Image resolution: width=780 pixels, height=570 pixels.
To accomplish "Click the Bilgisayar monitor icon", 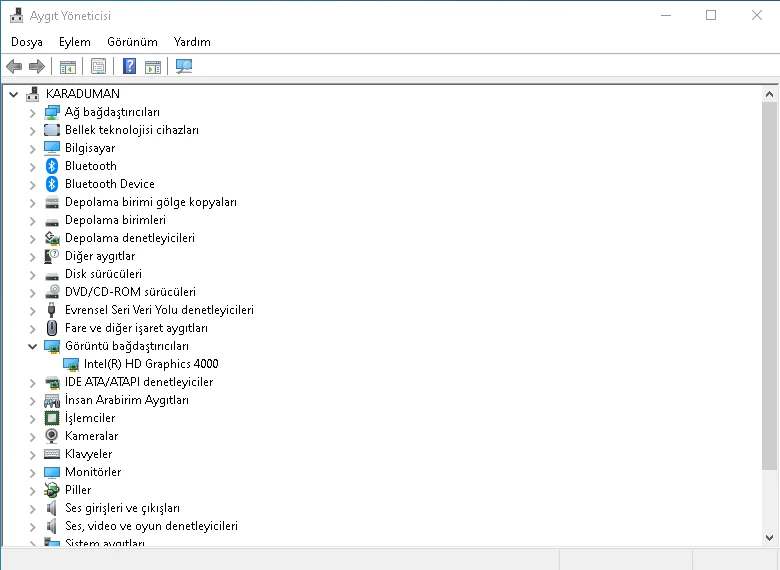I will tap(52, 148).
